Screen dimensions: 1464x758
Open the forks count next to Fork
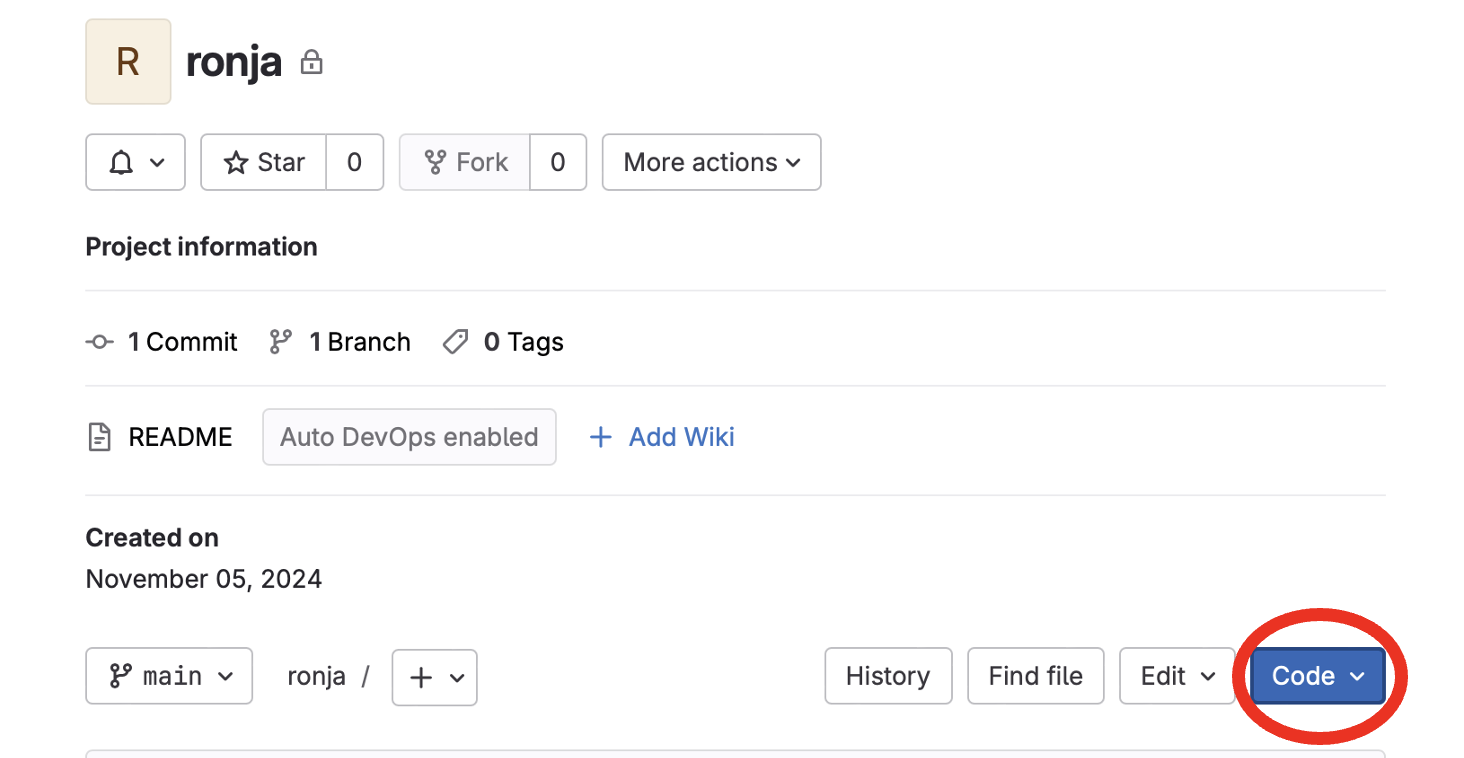pos(558,162)
